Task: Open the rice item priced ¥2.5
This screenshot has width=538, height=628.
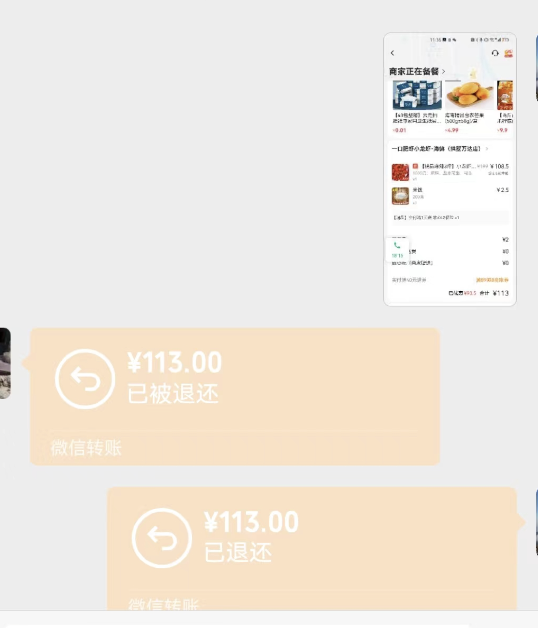Action: [x=450, y=196]
